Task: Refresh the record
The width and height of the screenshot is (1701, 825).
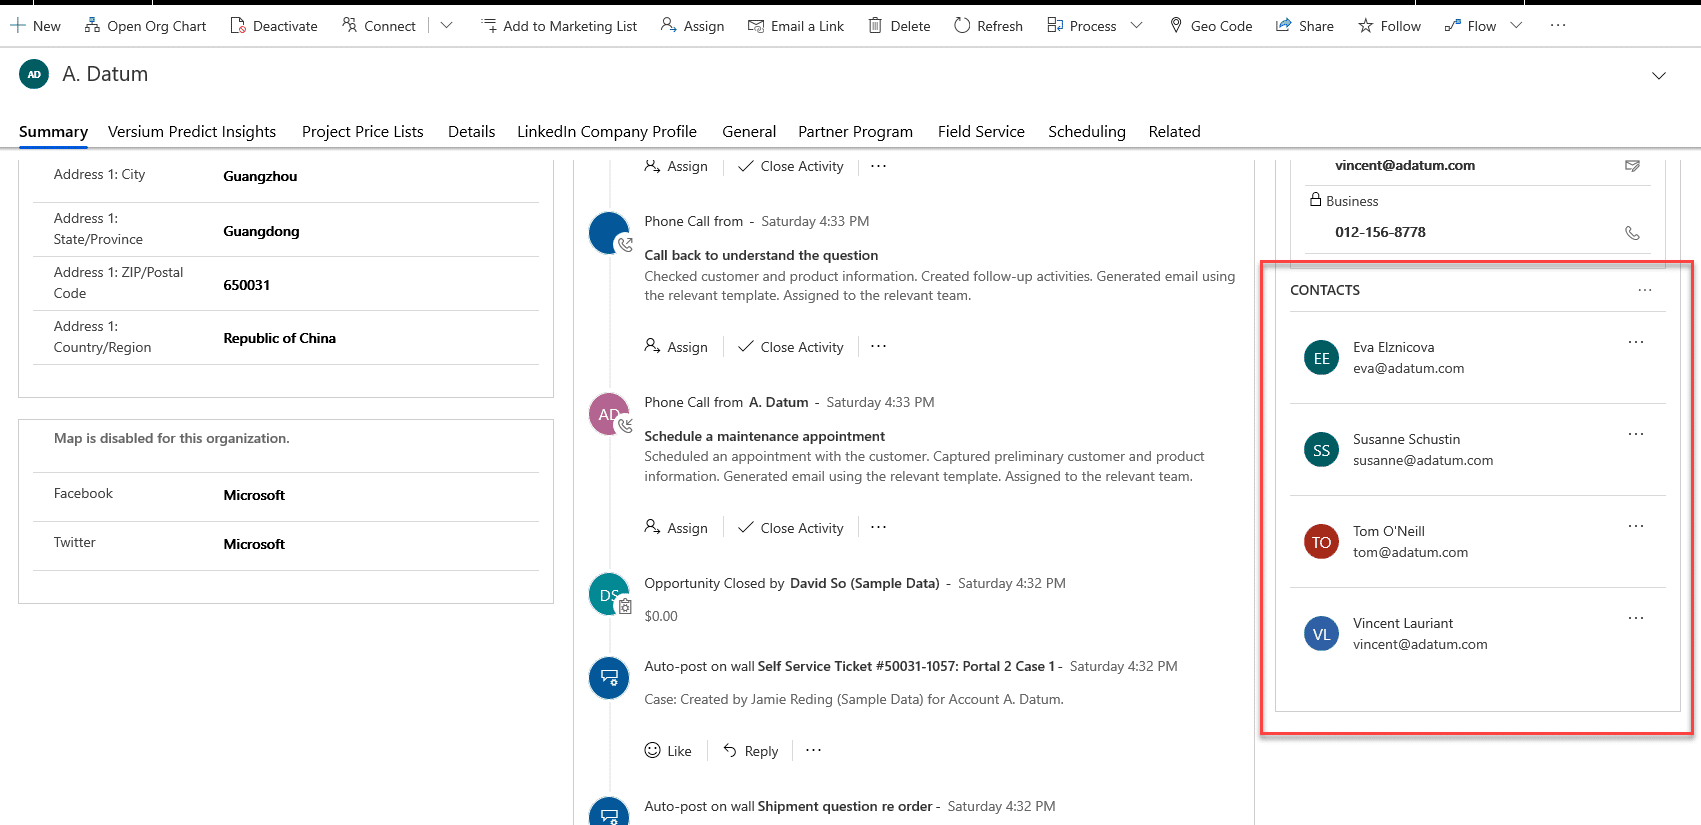Action: click(x=988, y=26)
